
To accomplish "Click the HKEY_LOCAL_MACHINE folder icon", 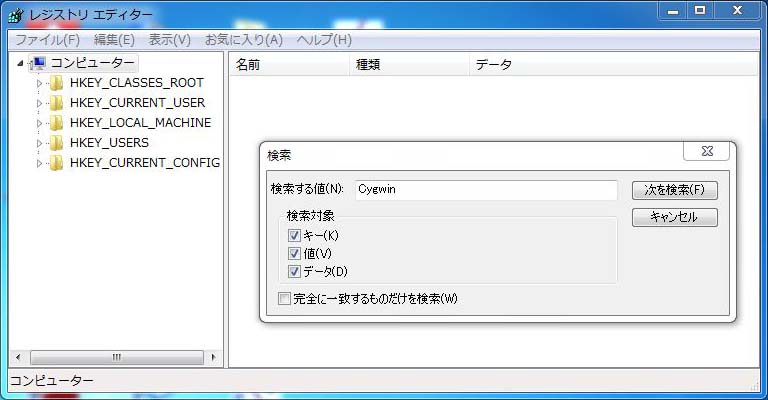I will (57, 123).
